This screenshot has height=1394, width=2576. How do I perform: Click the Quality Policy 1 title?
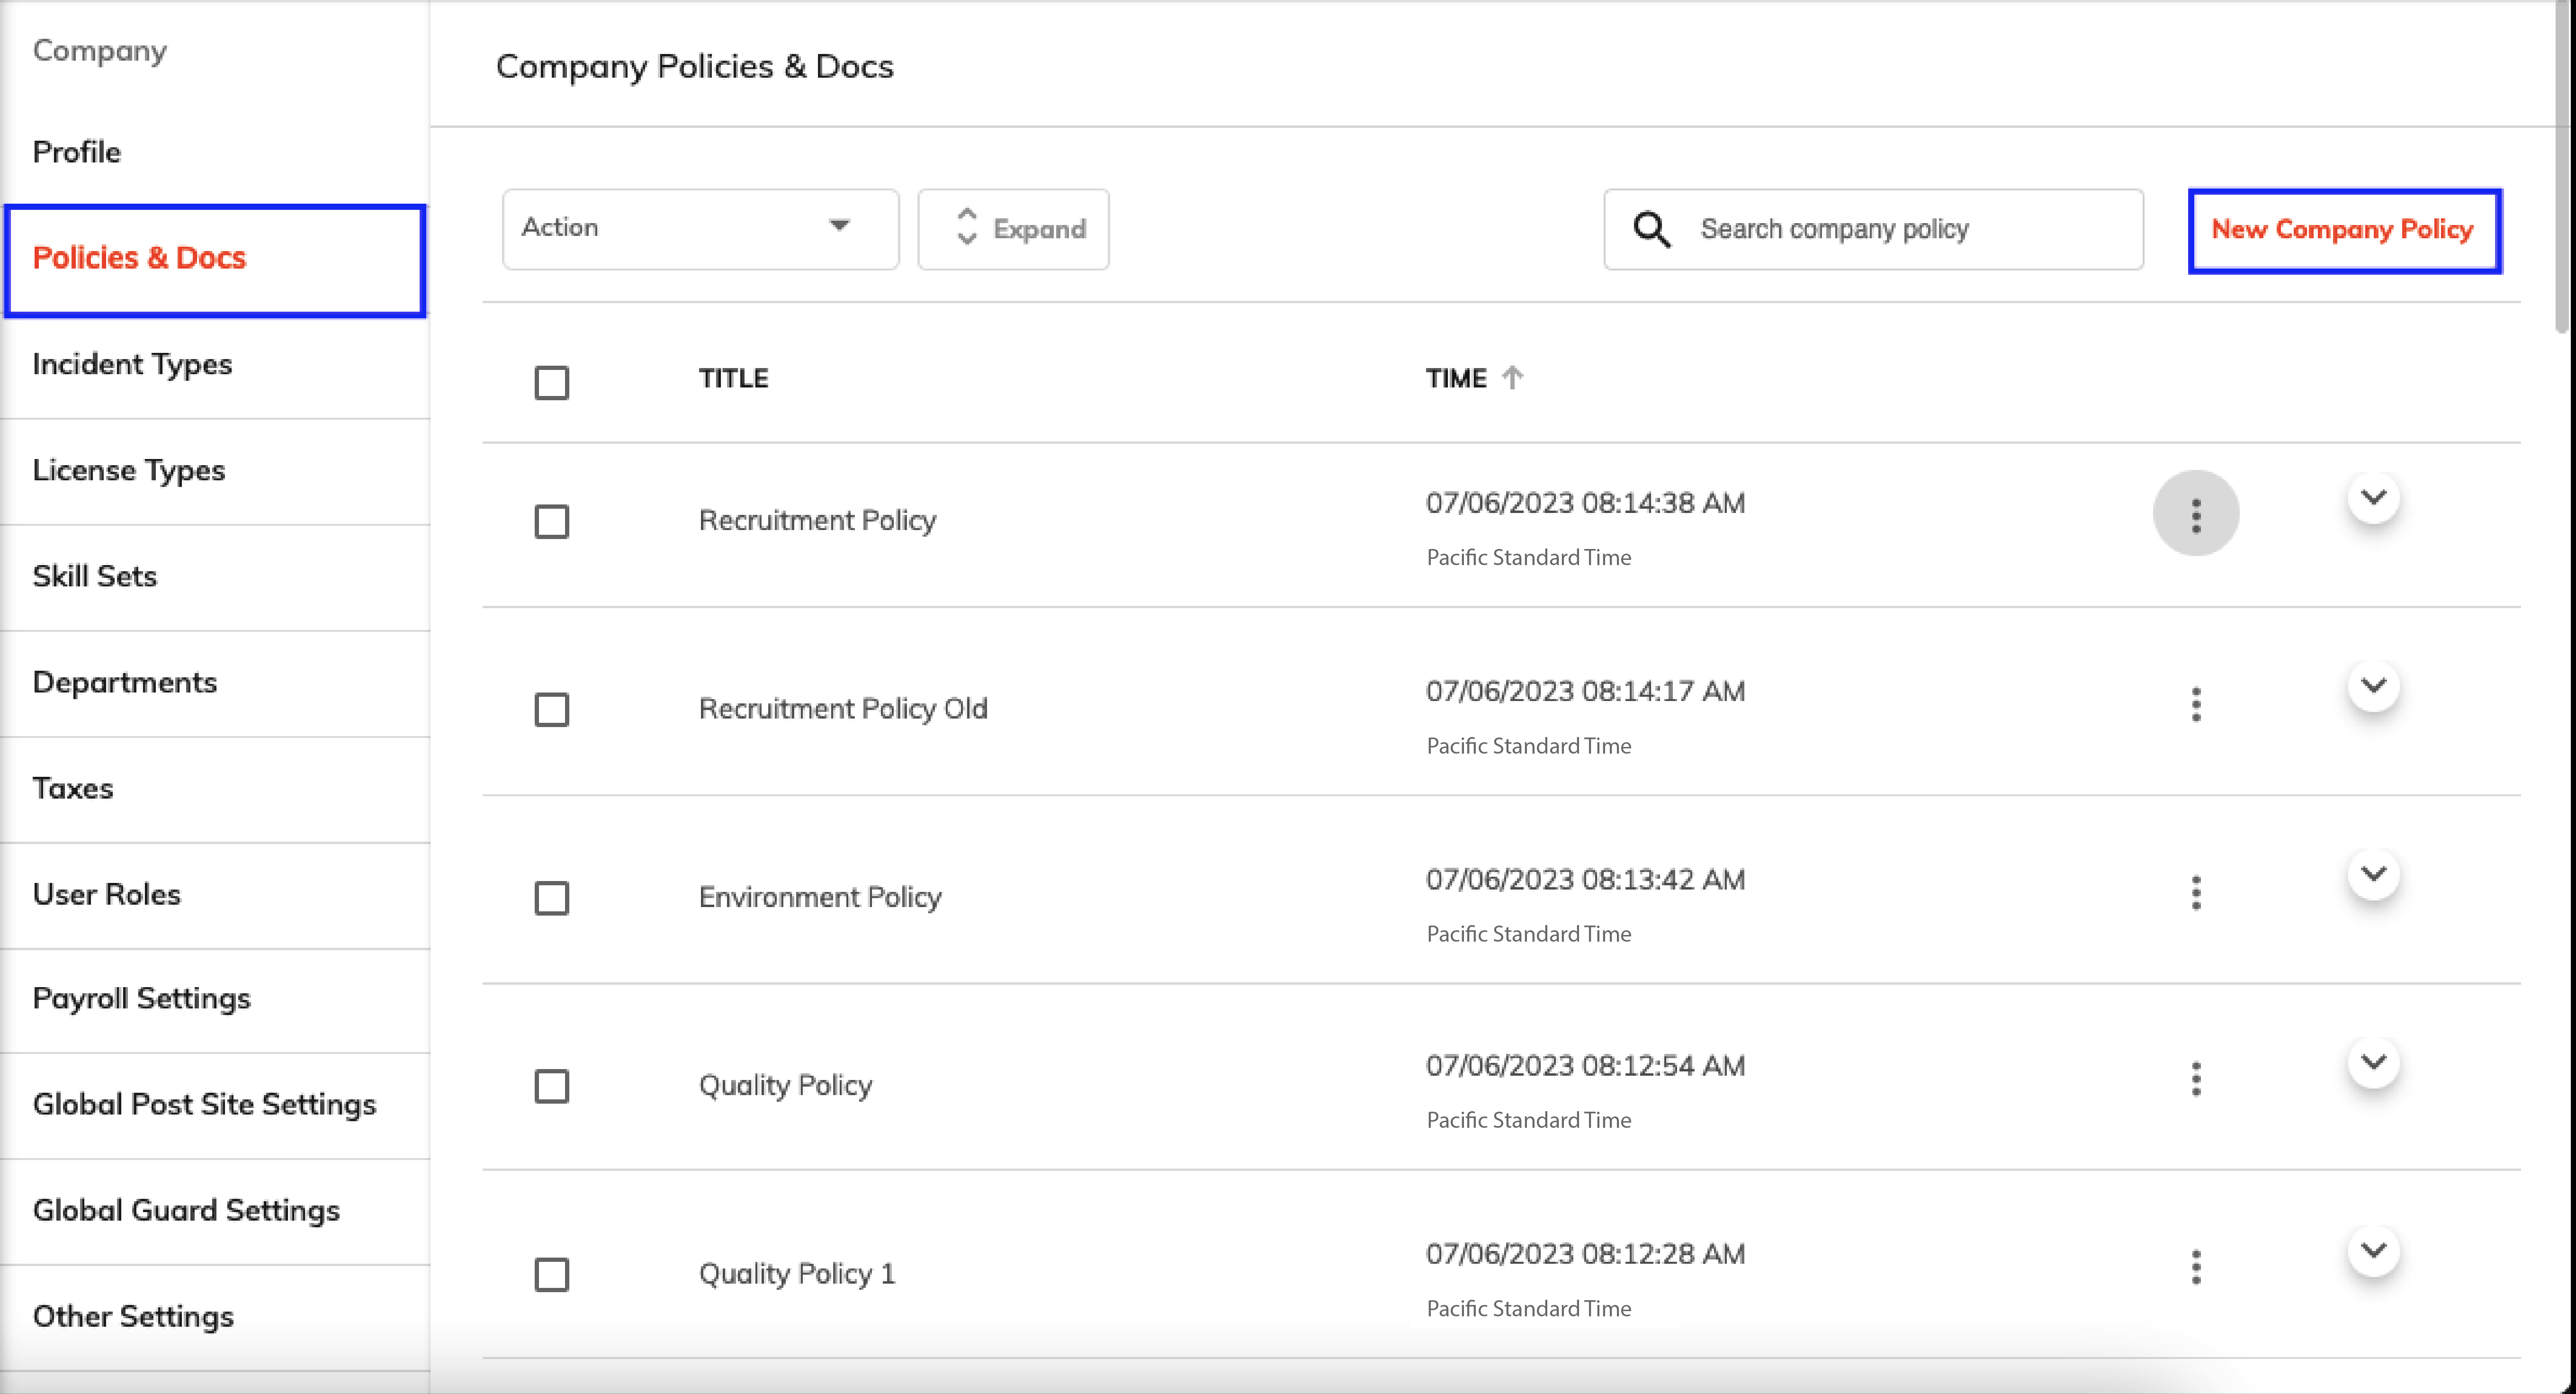[797, 1273]
